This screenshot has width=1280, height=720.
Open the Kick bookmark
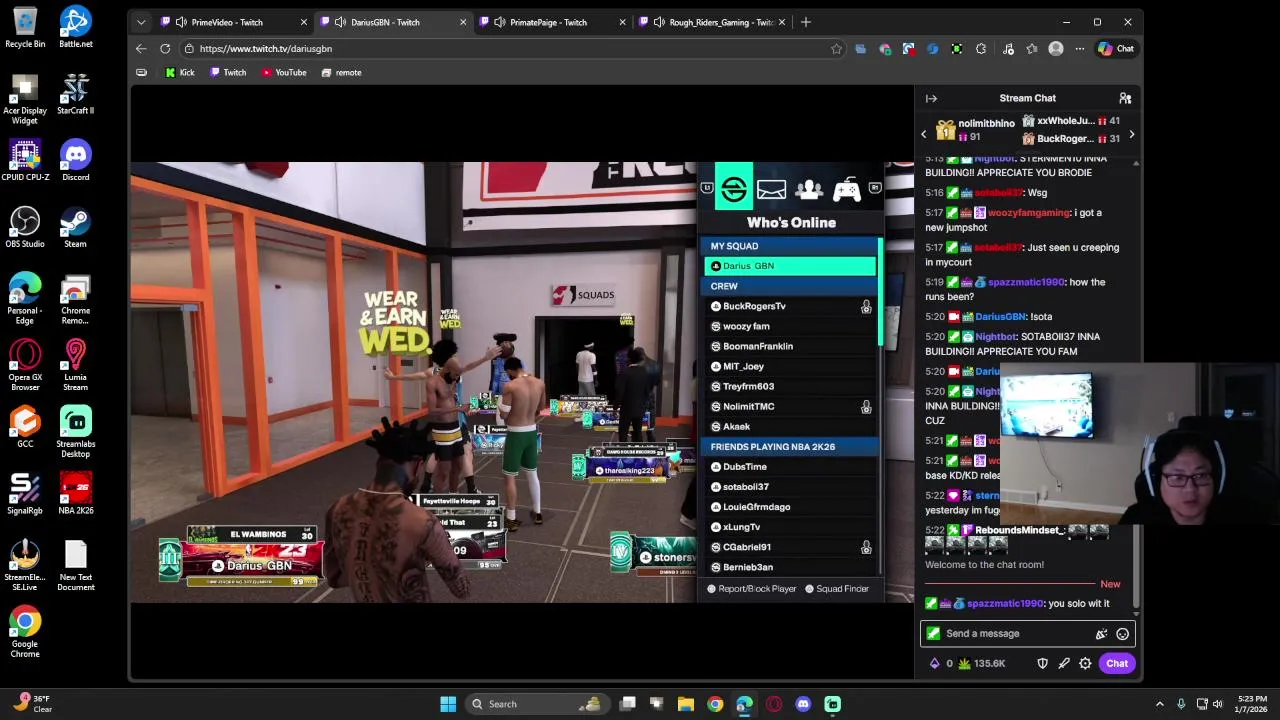click(x=180, y=72)
